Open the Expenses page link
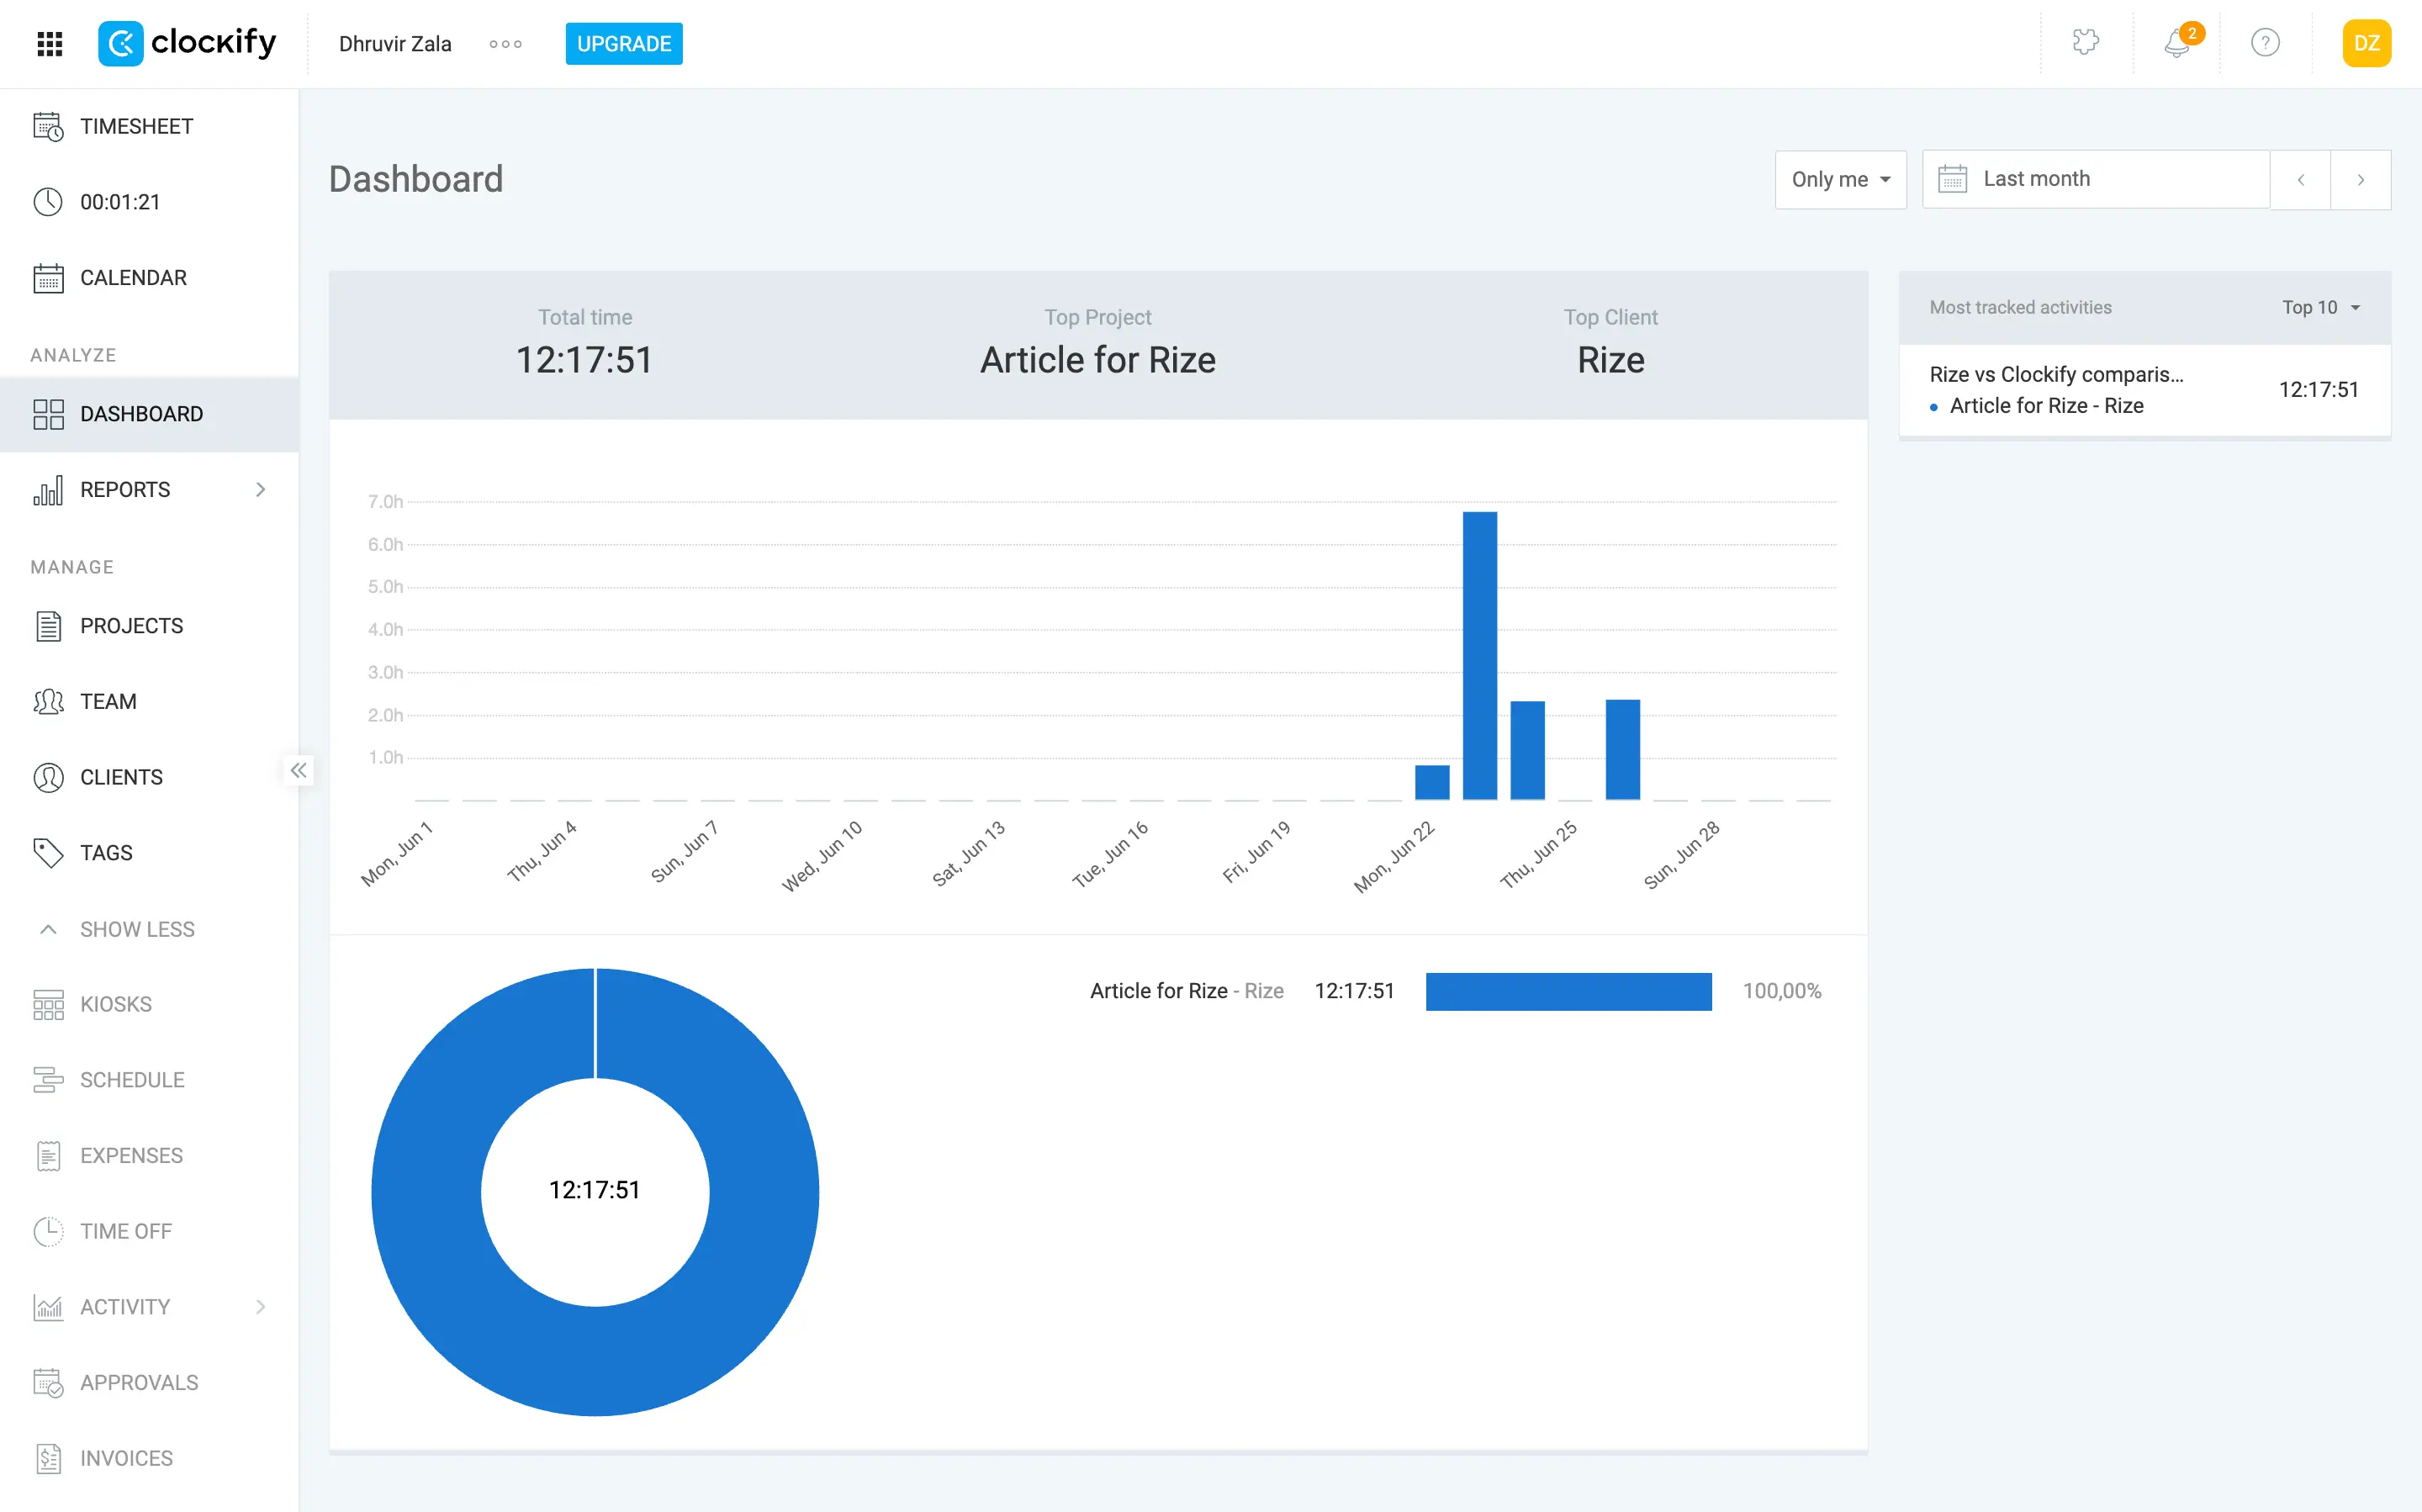Screen dimensions: 2422x1512 149,1156
